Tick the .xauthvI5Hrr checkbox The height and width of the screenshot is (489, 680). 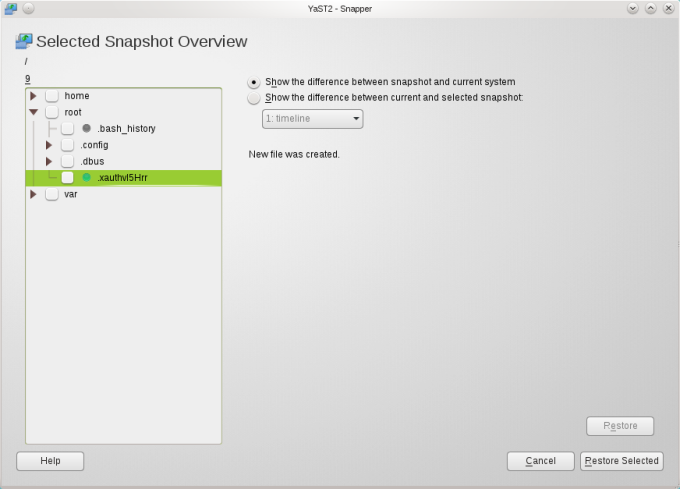click(x=67, y=177)
